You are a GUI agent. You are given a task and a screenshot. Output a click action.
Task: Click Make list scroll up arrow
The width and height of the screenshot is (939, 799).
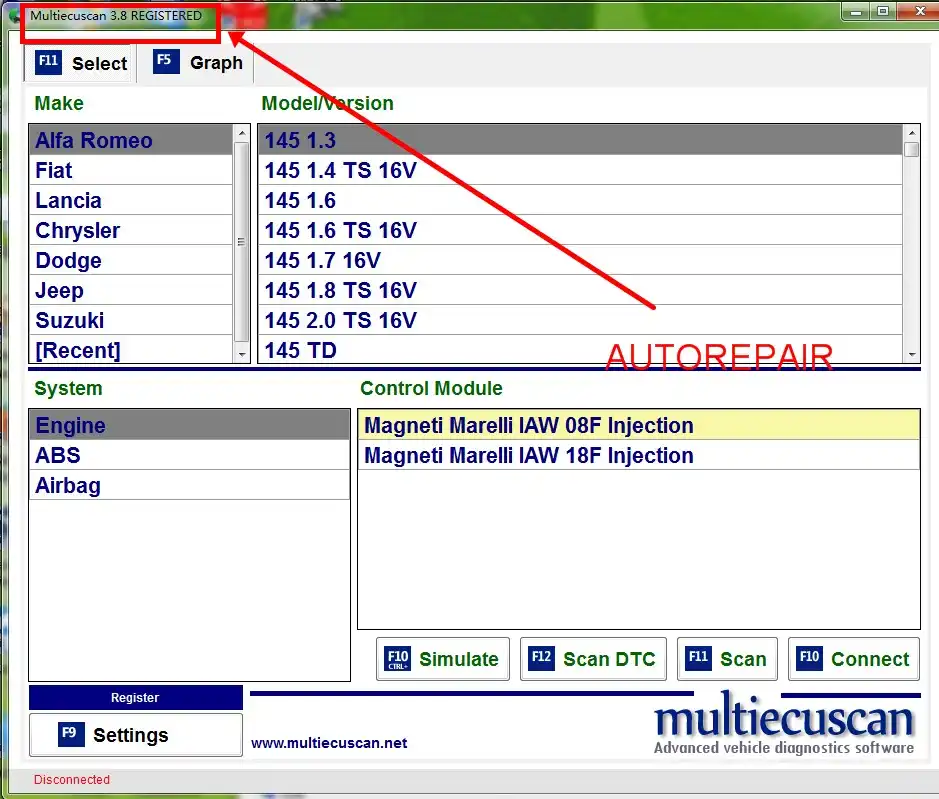click(x=241, y=133)
